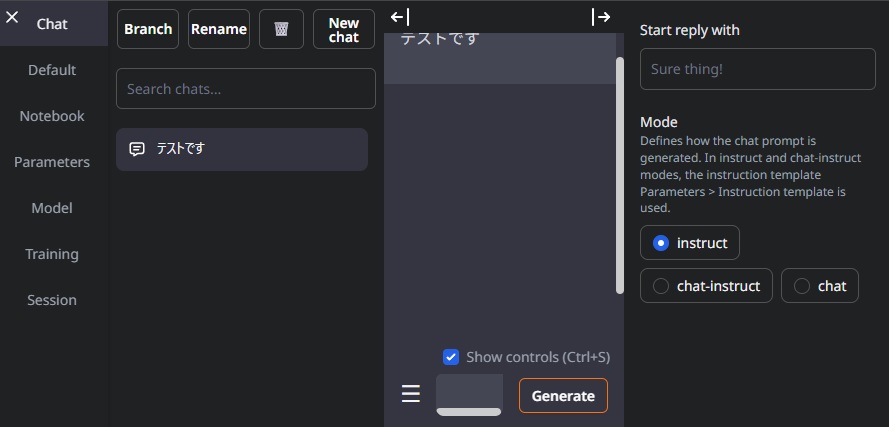Close the sidebar with the X icon
889x427 pixels.
[12, 17]
